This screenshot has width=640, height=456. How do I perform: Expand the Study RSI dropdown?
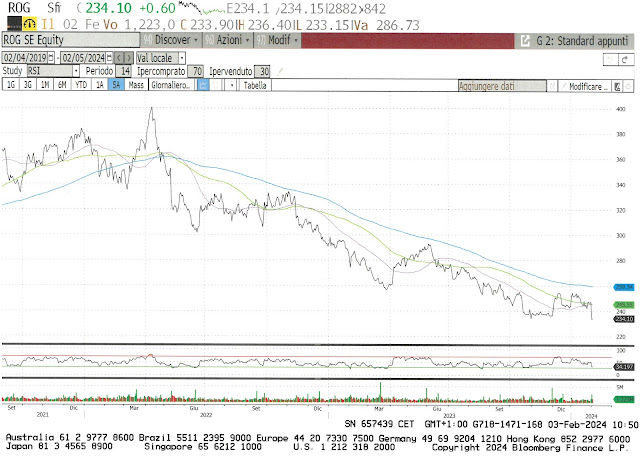coord(76,71)
